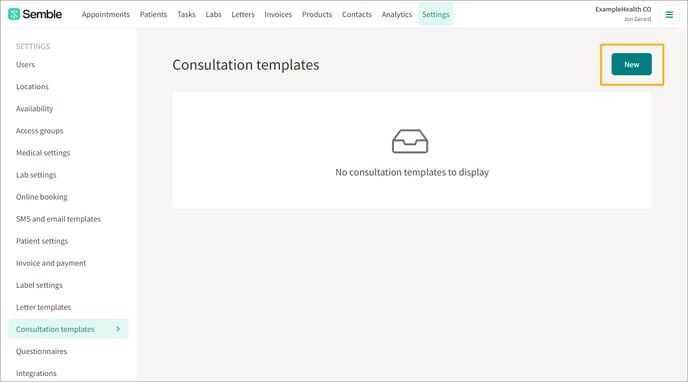Open the Appointments tab
The image size is (688, 382).
point(106,14)
